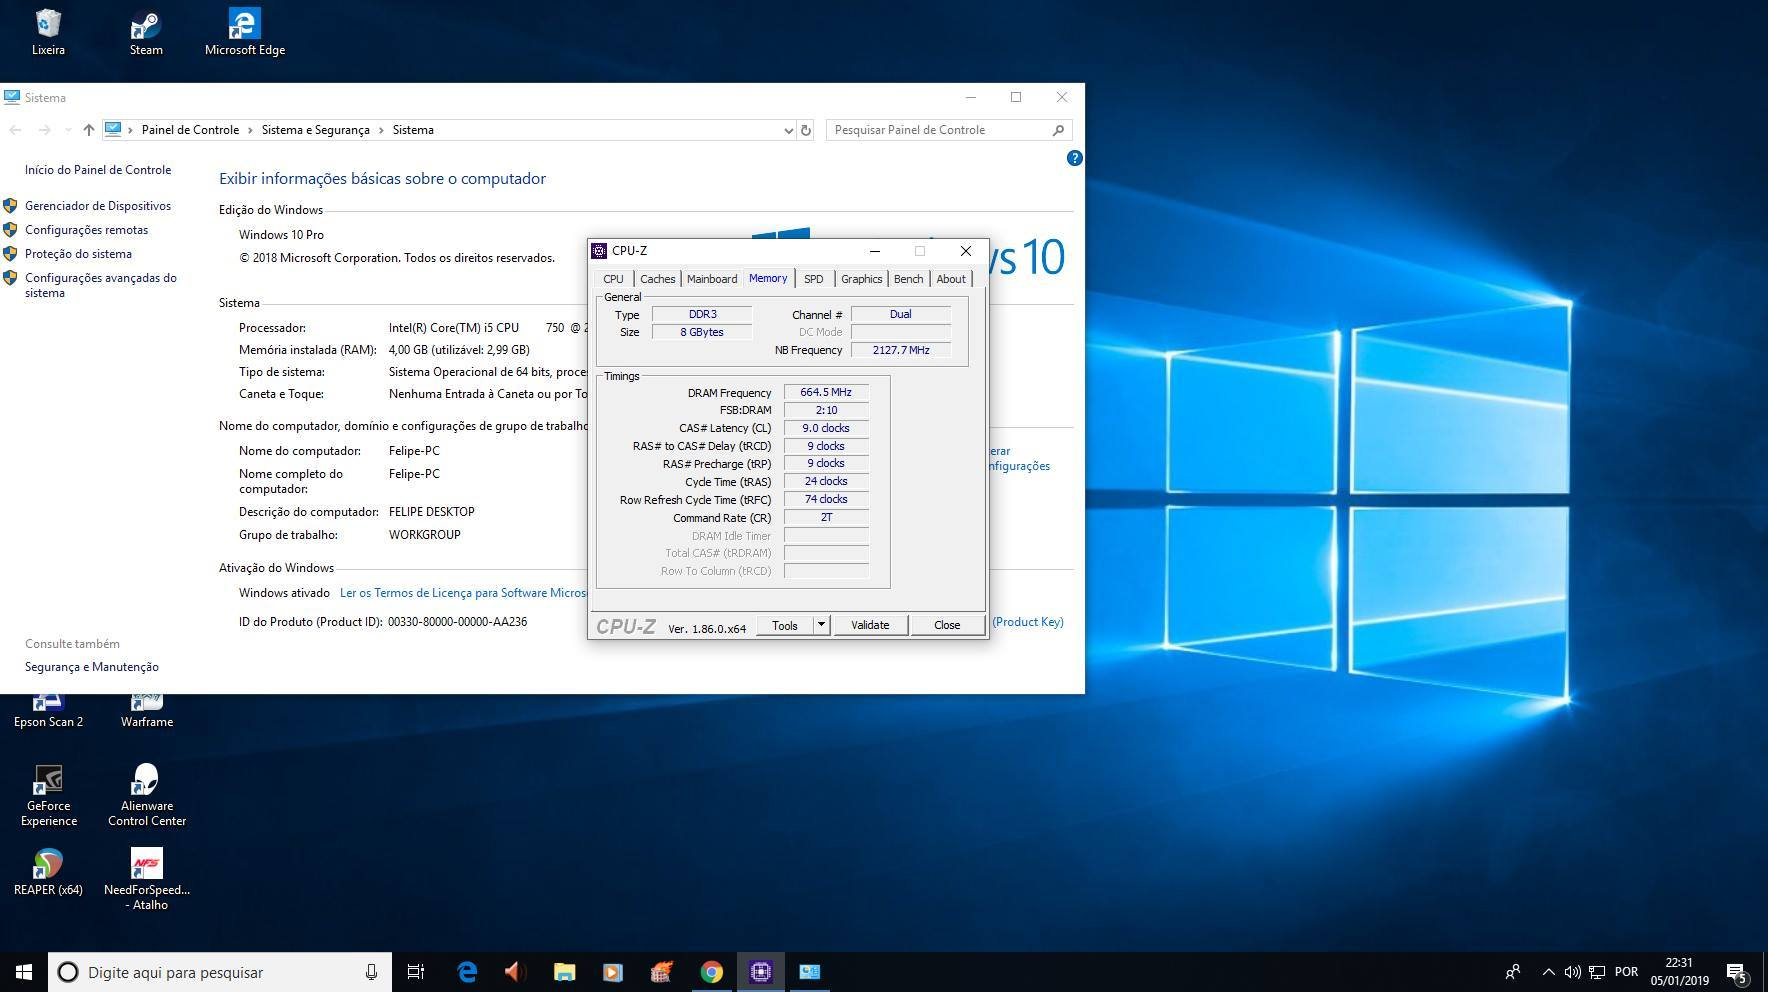Launch Edge from the taskbar
This screenshot has height=992, width=1768.
point(467,972)
